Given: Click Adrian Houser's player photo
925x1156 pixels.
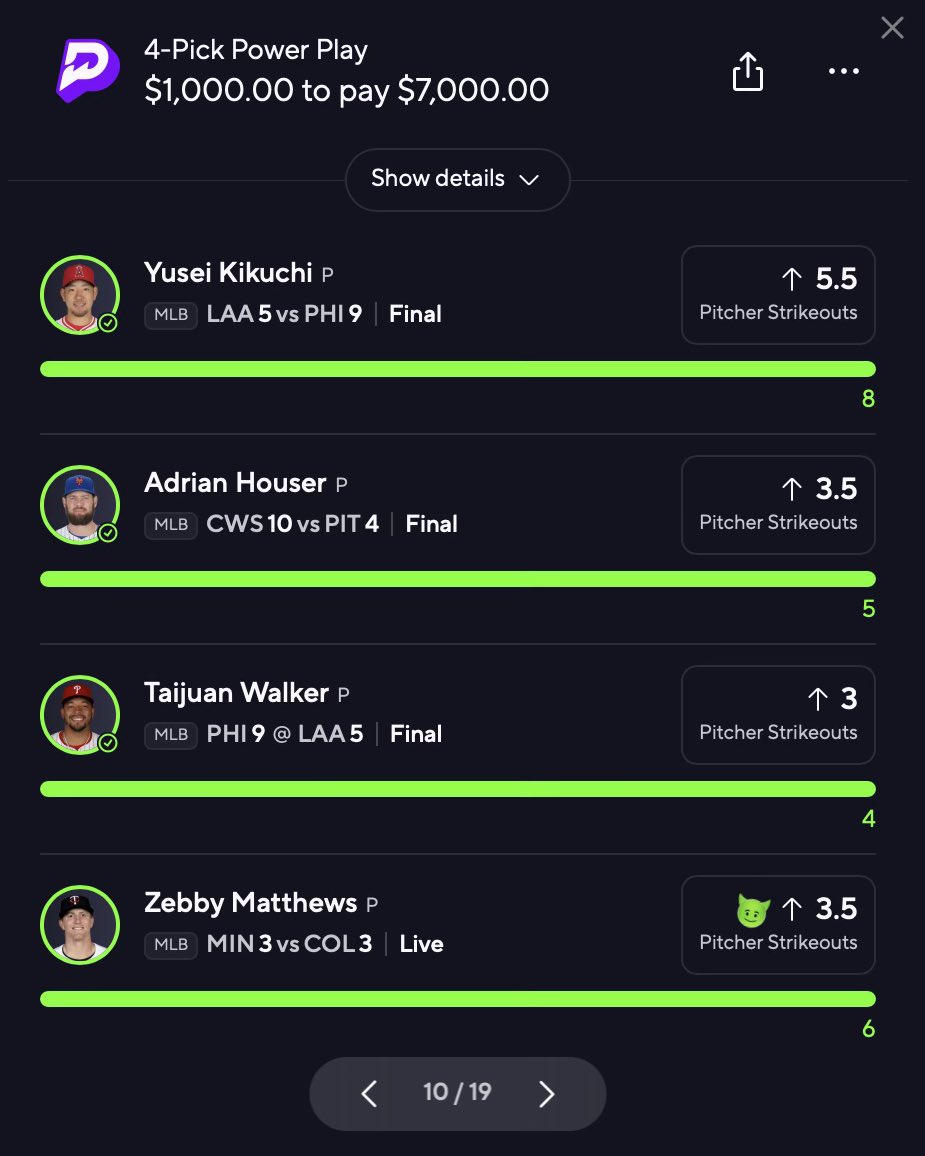Looking at the screenshot, I should (x=80, y=505).
